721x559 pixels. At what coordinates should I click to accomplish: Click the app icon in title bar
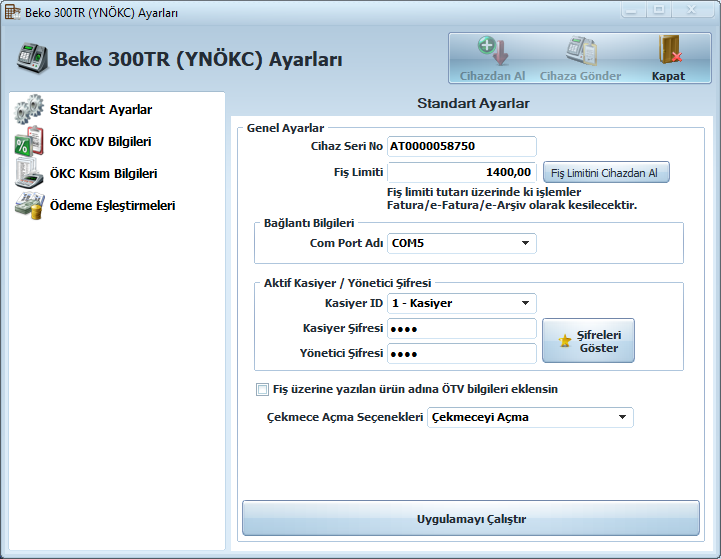(x=13, y=10)
